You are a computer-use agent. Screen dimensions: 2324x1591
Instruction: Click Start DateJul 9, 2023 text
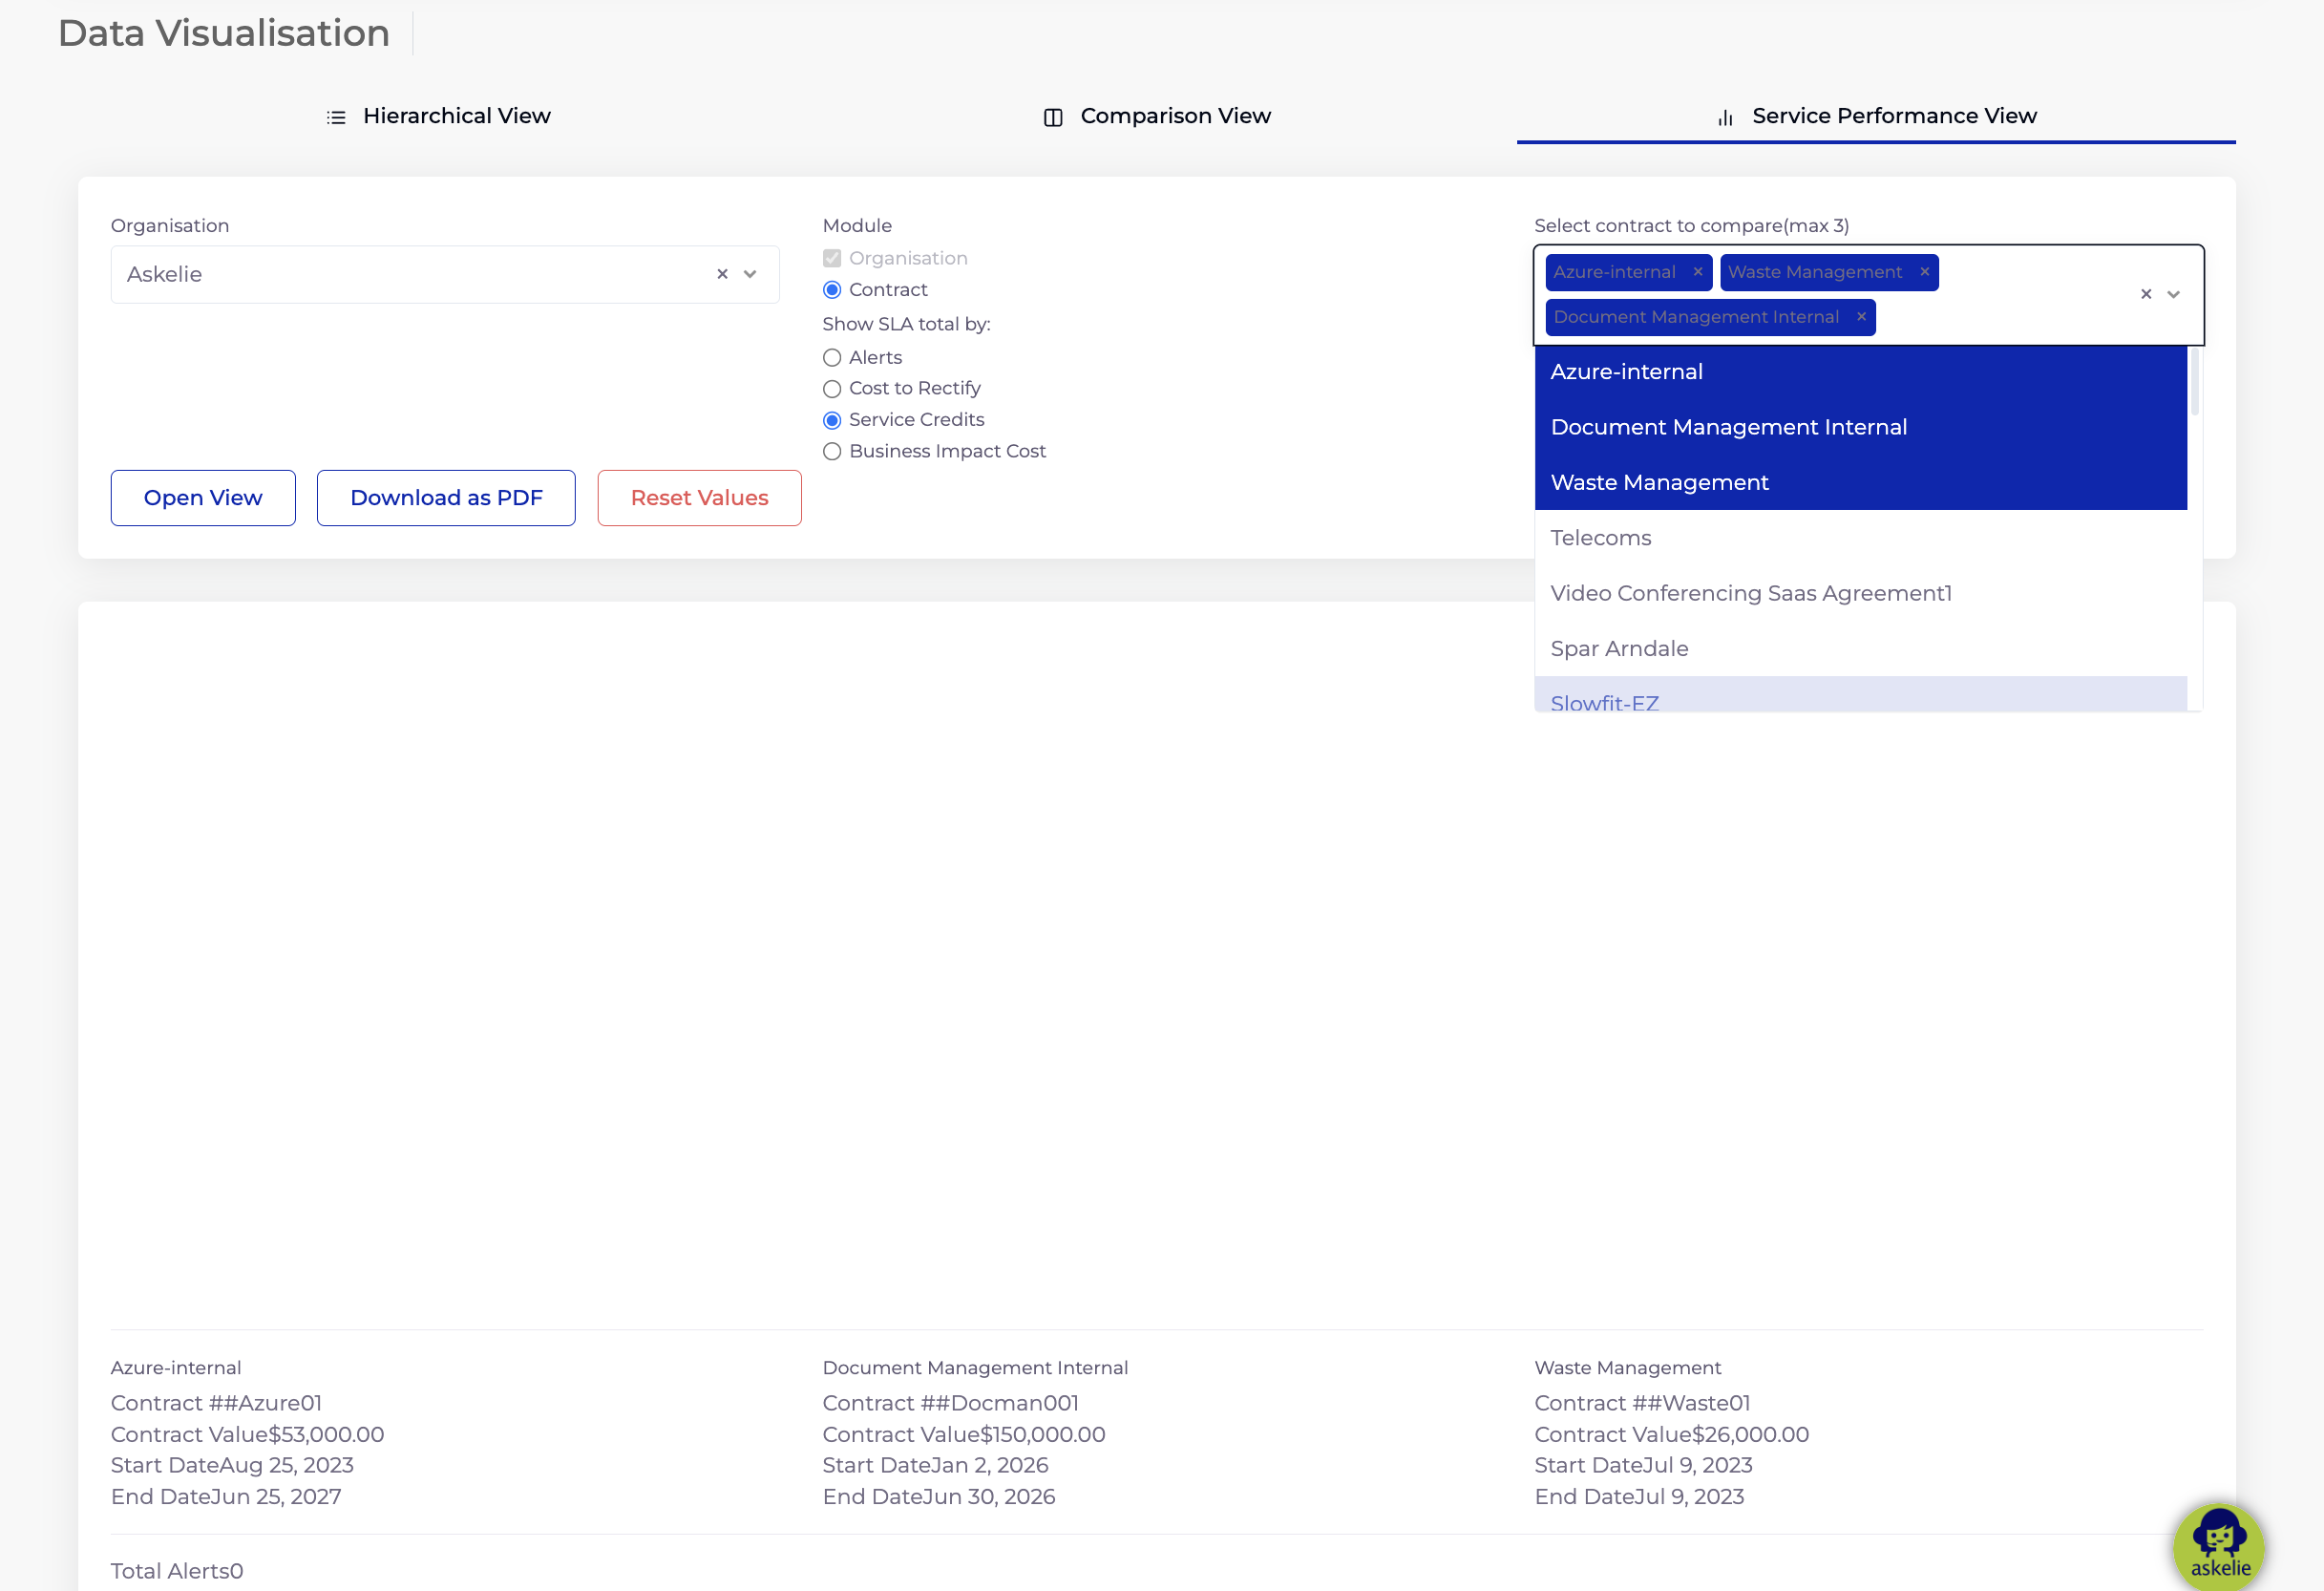[1644, 1466]
